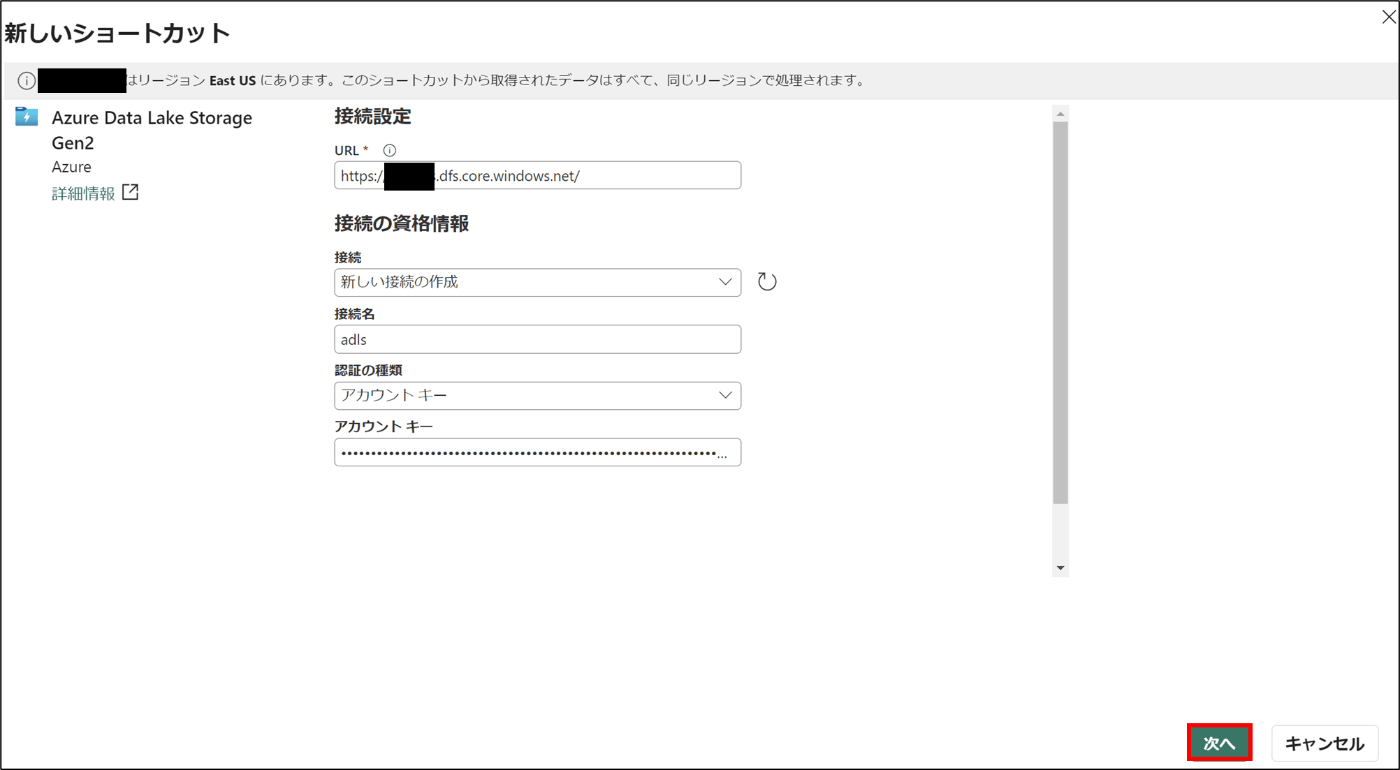This screenshot has width=1400, height=770.
Task: Click the アカウント キー password field
Action: pyautogui.click(x=538, y=452)
